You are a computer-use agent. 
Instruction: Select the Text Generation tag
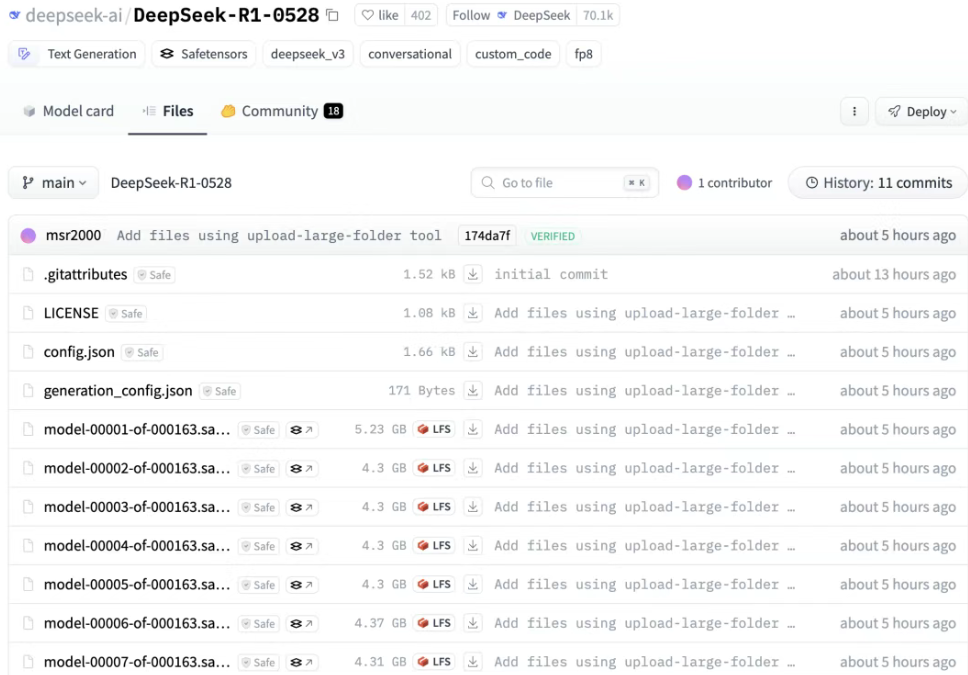77,54
